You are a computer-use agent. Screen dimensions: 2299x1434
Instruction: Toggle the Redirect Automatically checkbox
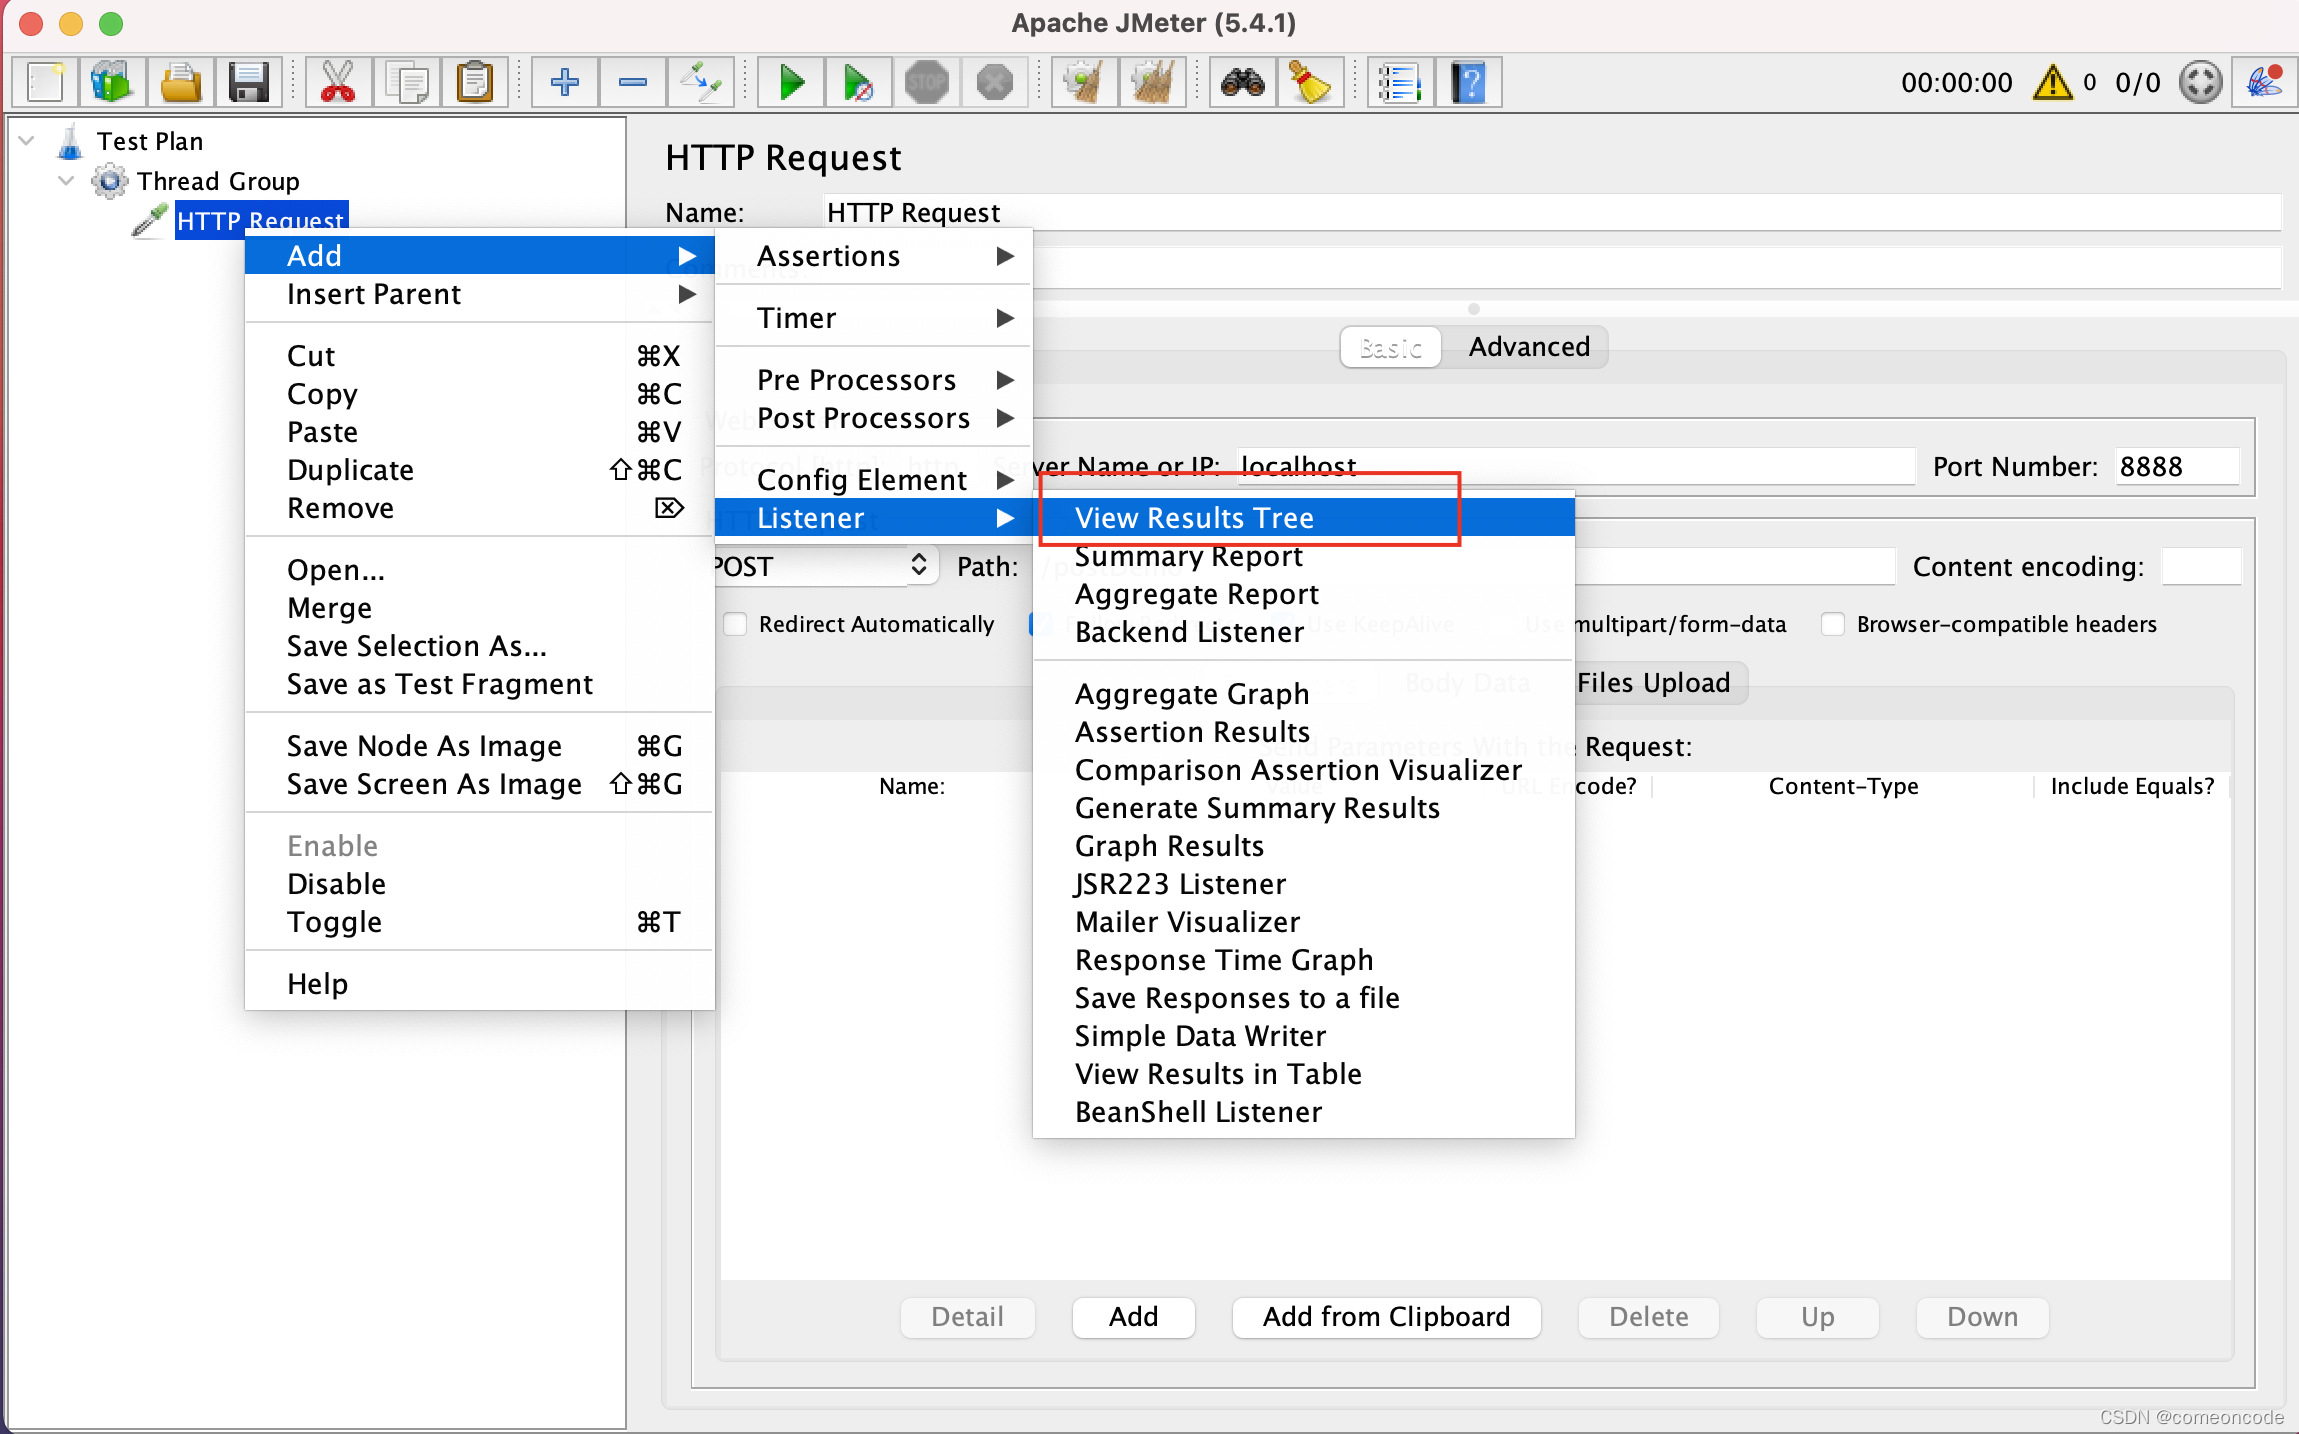pos(735,624)
